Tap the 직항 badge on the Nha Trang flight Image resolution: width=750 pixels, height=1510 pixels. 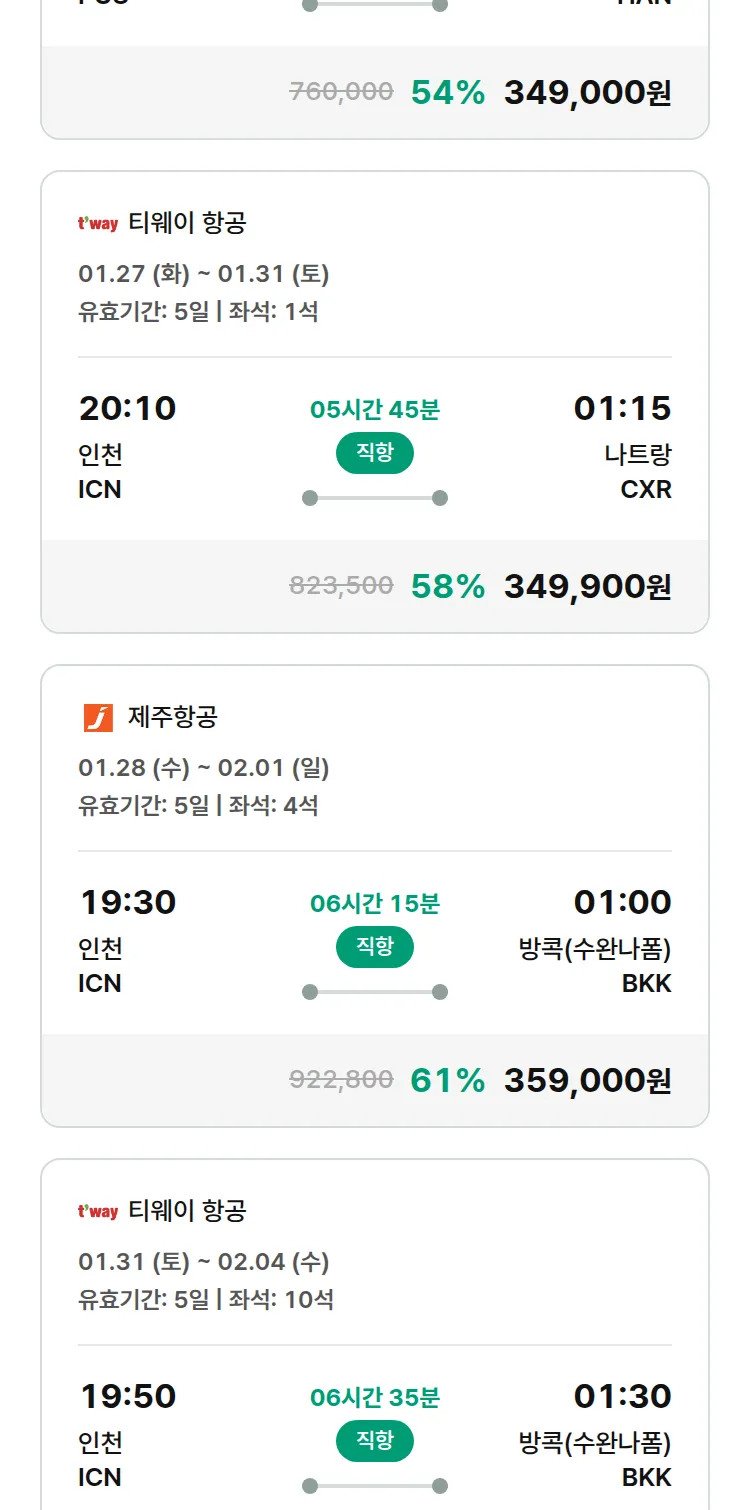click(375, 453)
